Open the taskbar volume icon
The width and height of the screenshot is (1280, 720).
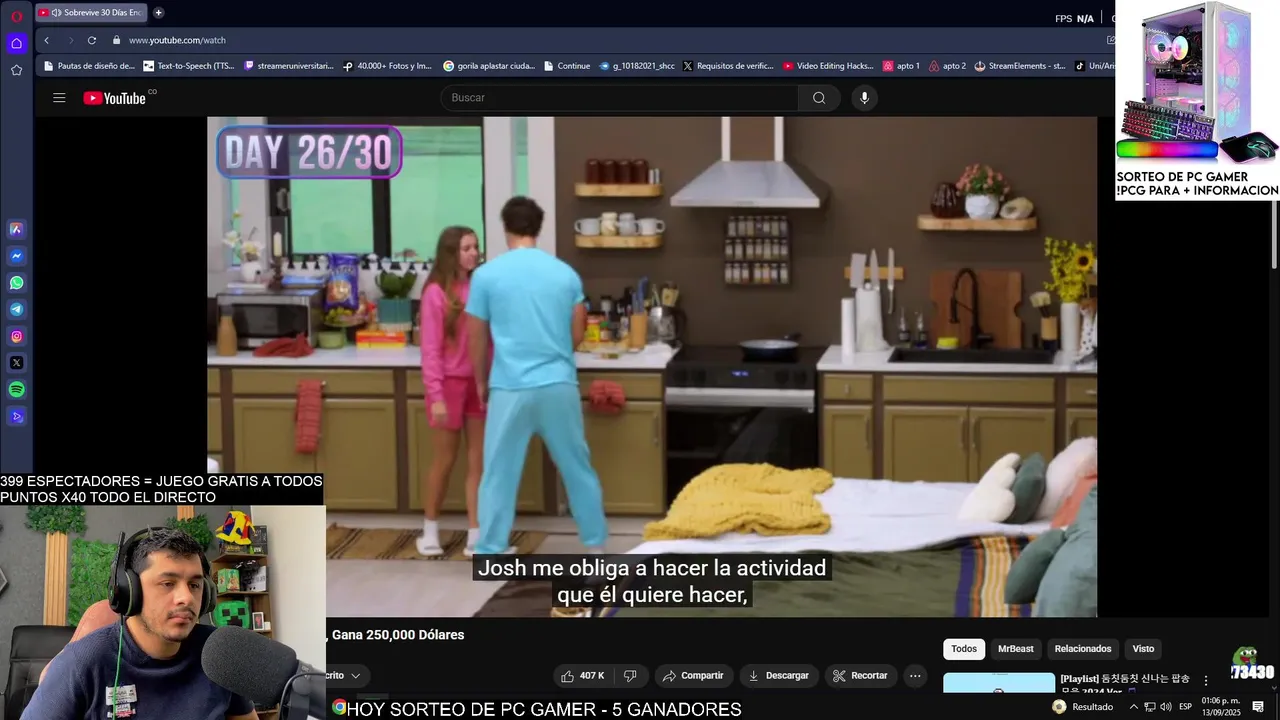(1166, 707)
